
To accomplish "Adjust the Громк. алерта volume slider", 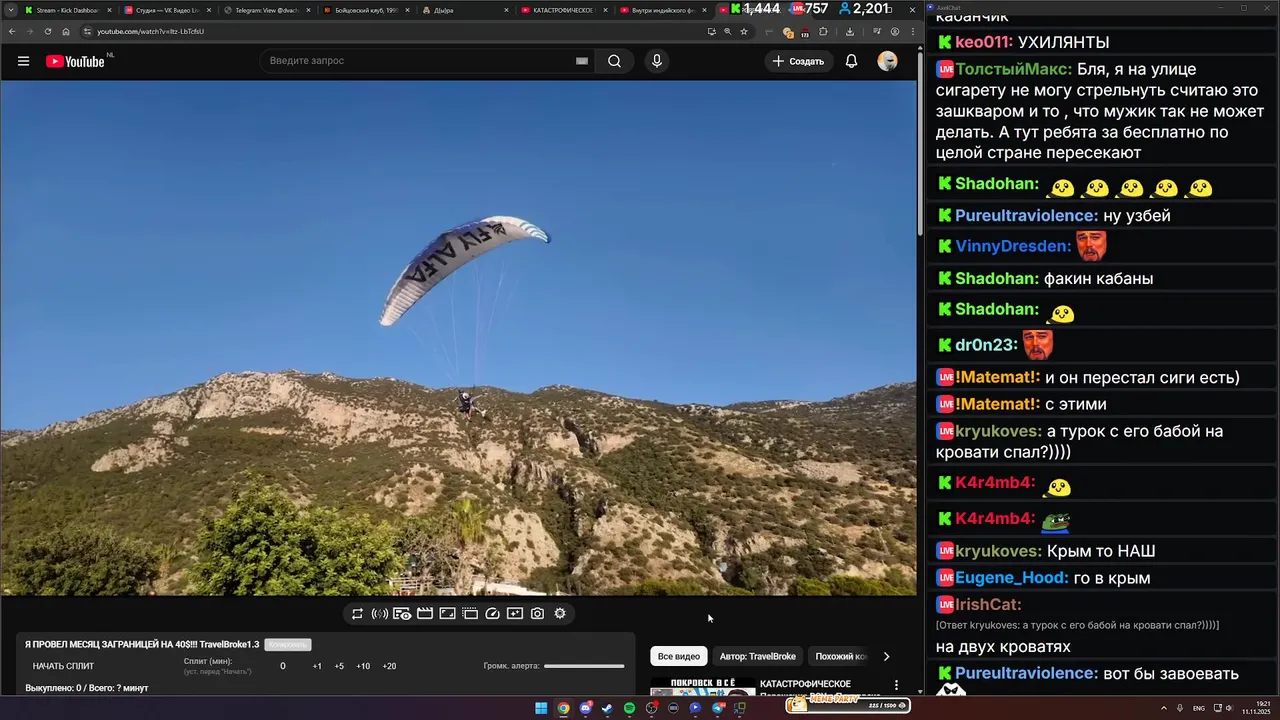I will point(584,666).
